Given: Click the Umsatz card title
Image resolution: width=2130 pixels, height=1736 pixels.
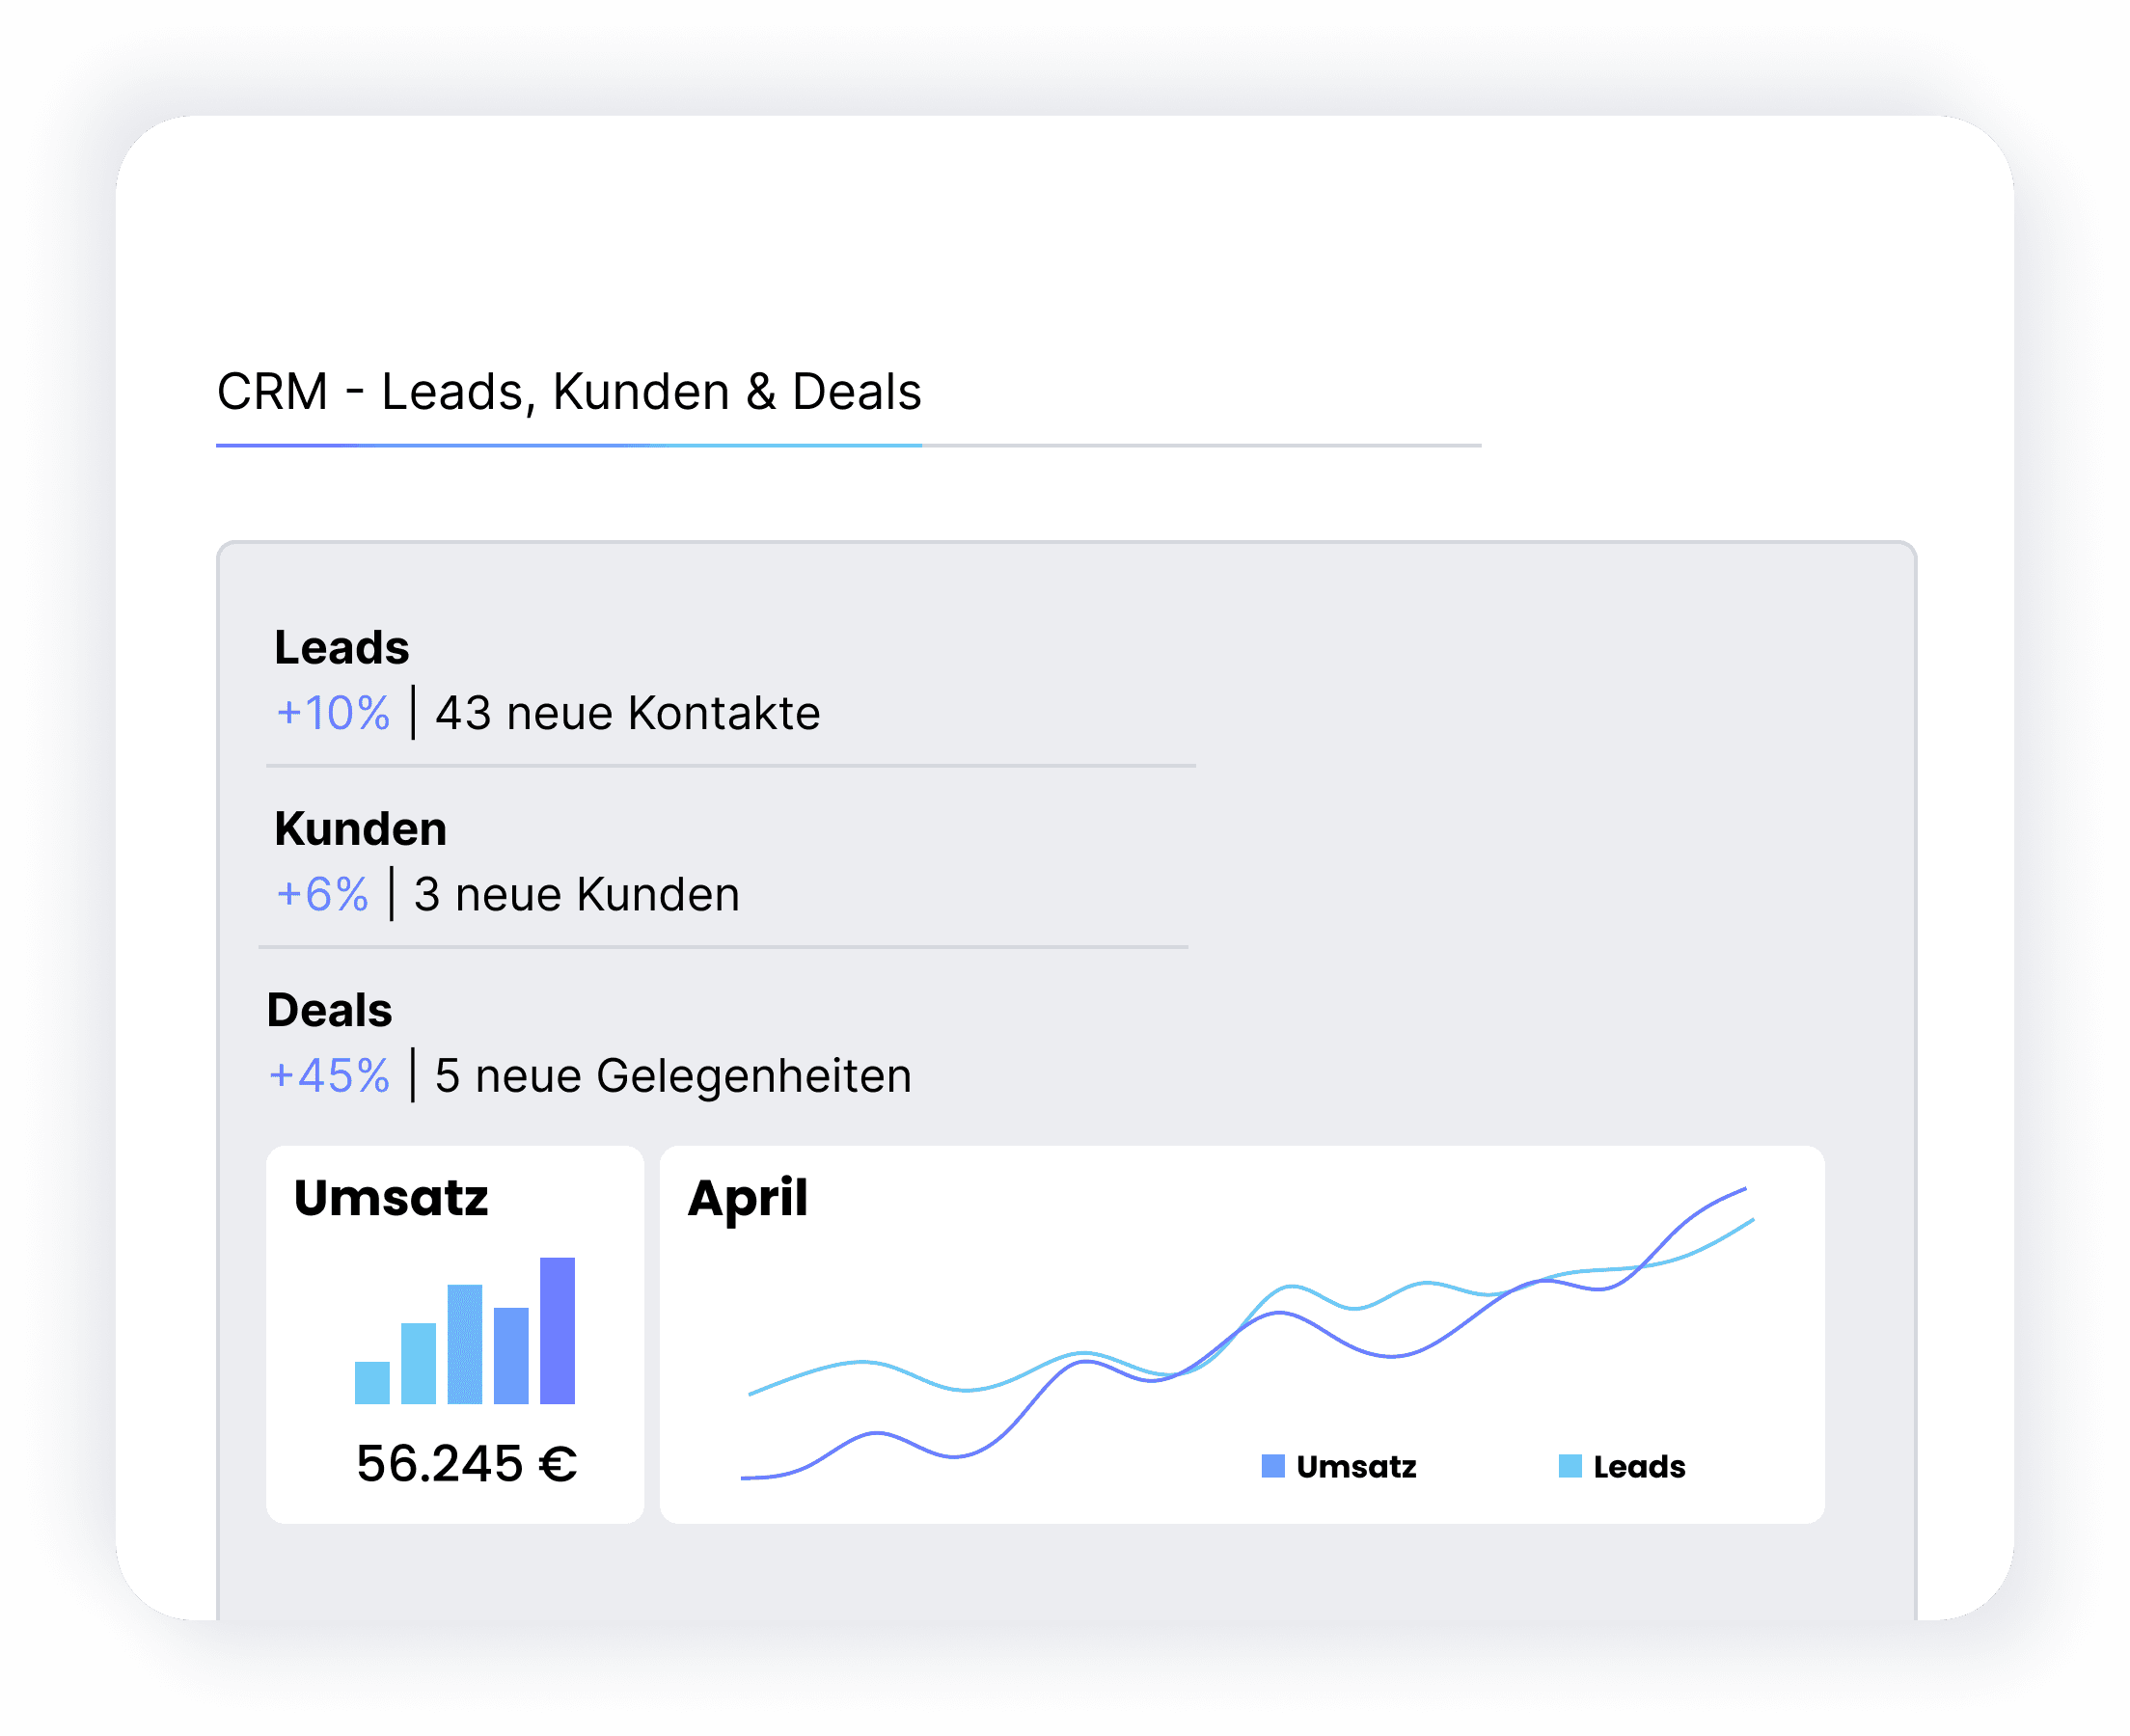Looking at the screenshot, I should pos(391,1197).
